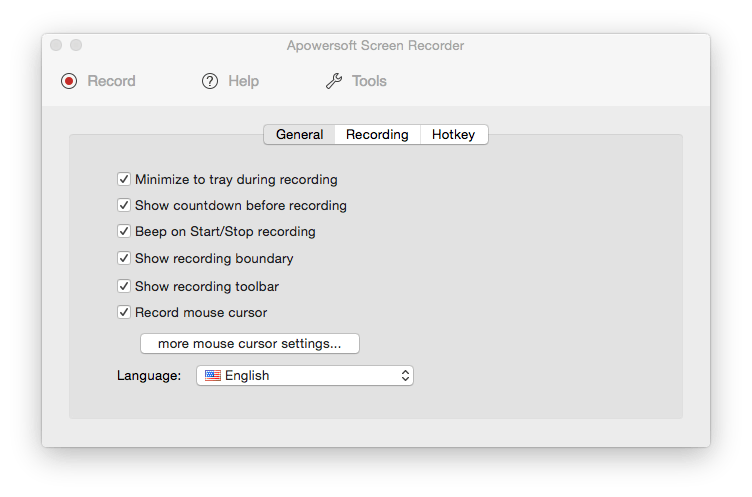Click the Apowersoft Screen Recorder title bar
Screen dimensions: 752x497
pyautogui.click(x=376, y=46)
